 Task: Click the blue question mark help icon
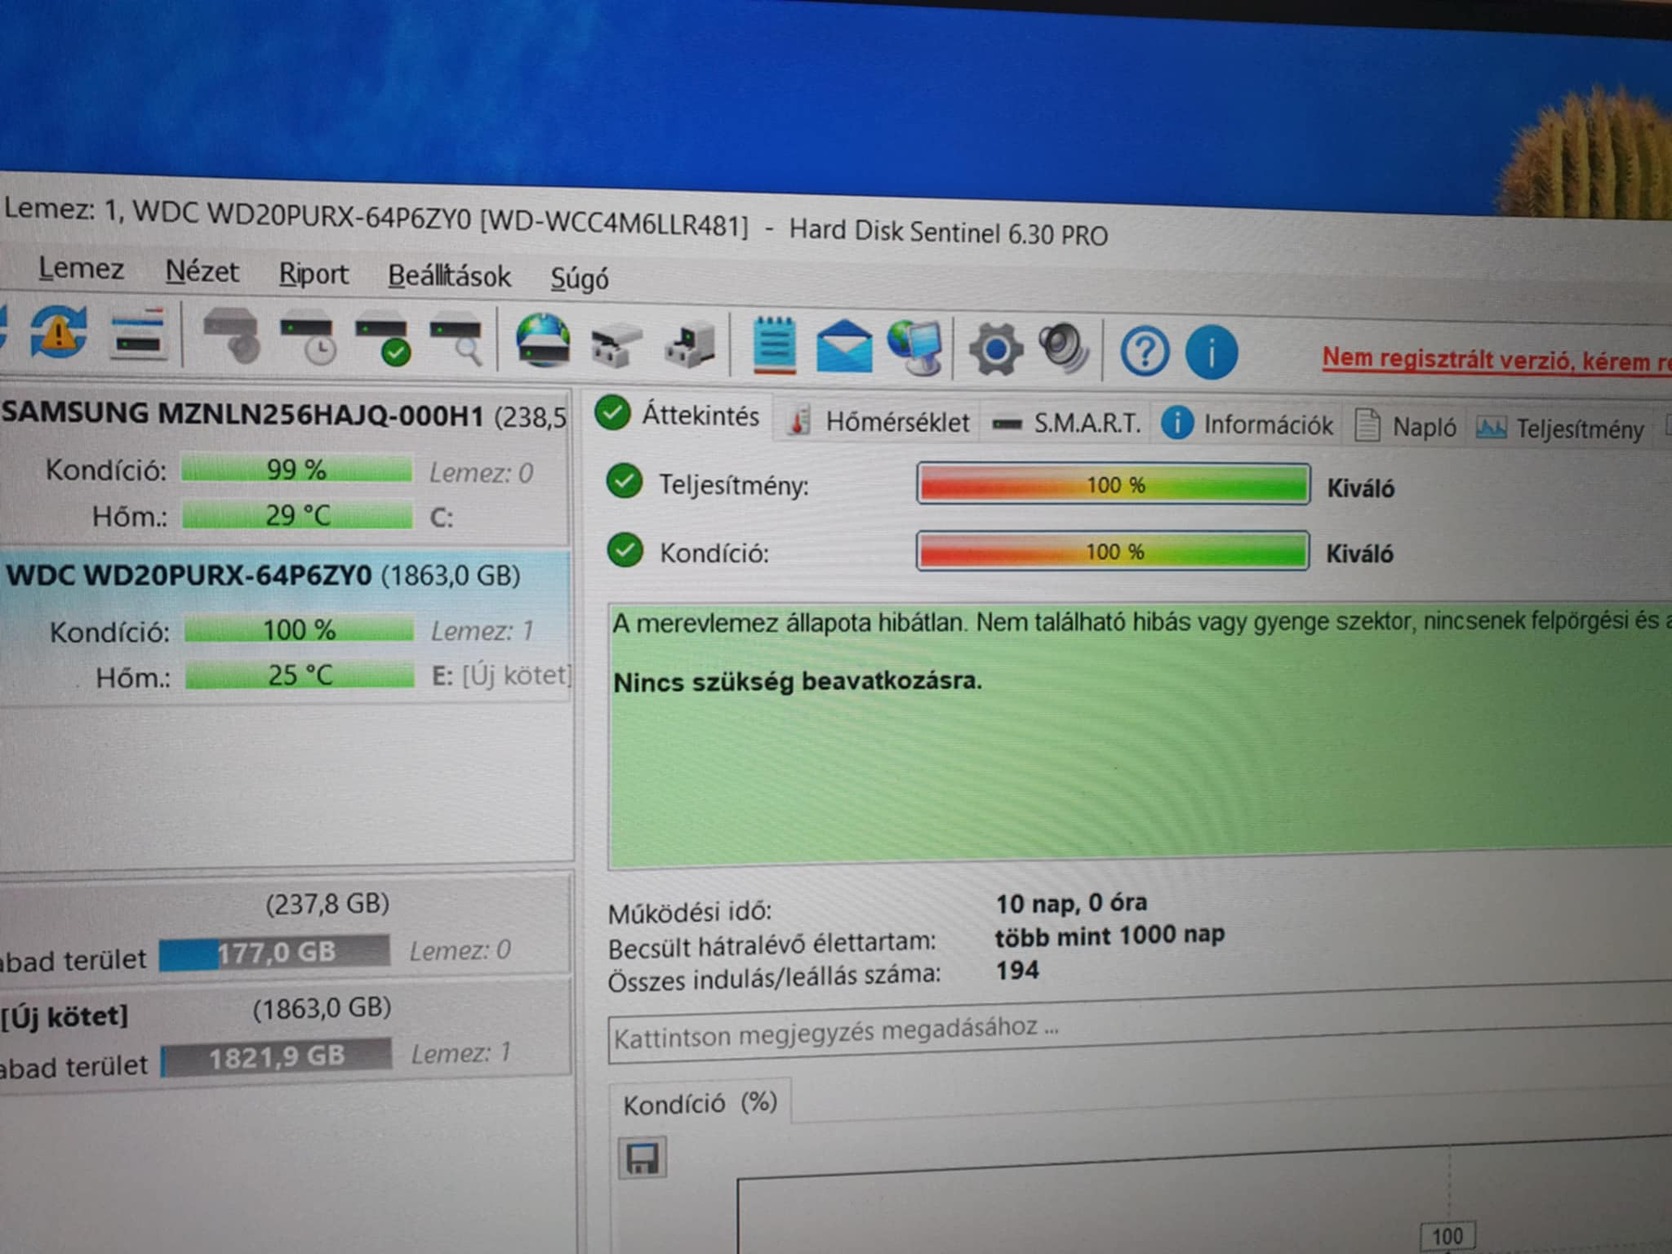1144,351
